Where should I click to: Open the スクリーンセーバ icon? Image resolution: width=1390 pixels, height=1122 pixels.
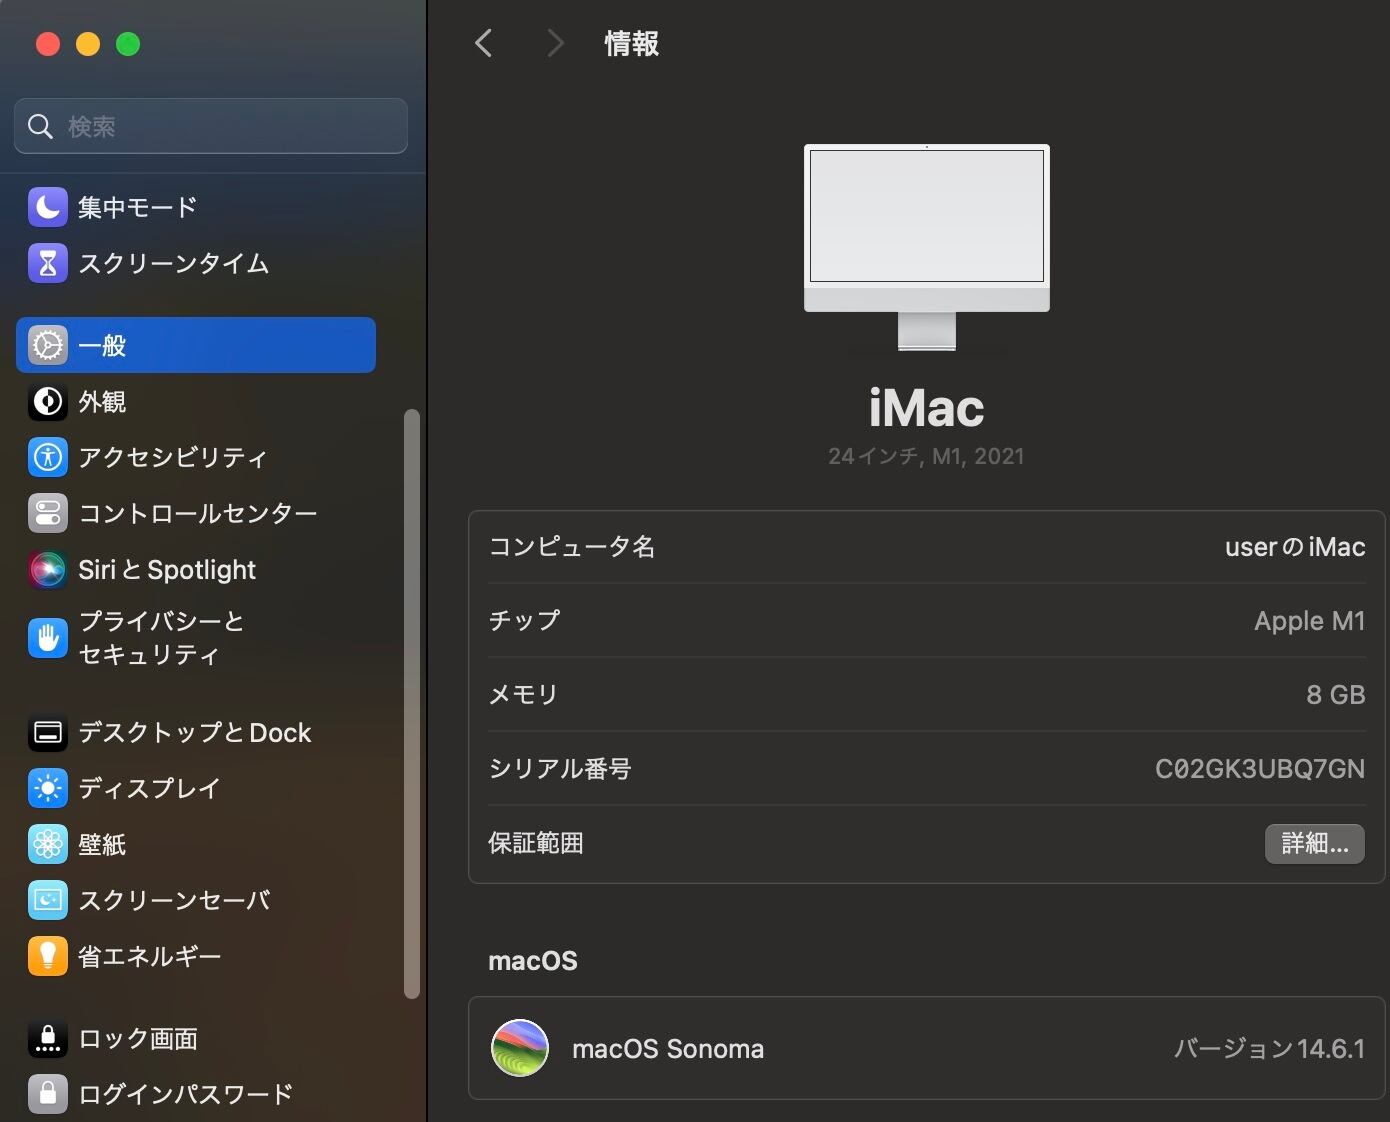(x=48, y=901)
